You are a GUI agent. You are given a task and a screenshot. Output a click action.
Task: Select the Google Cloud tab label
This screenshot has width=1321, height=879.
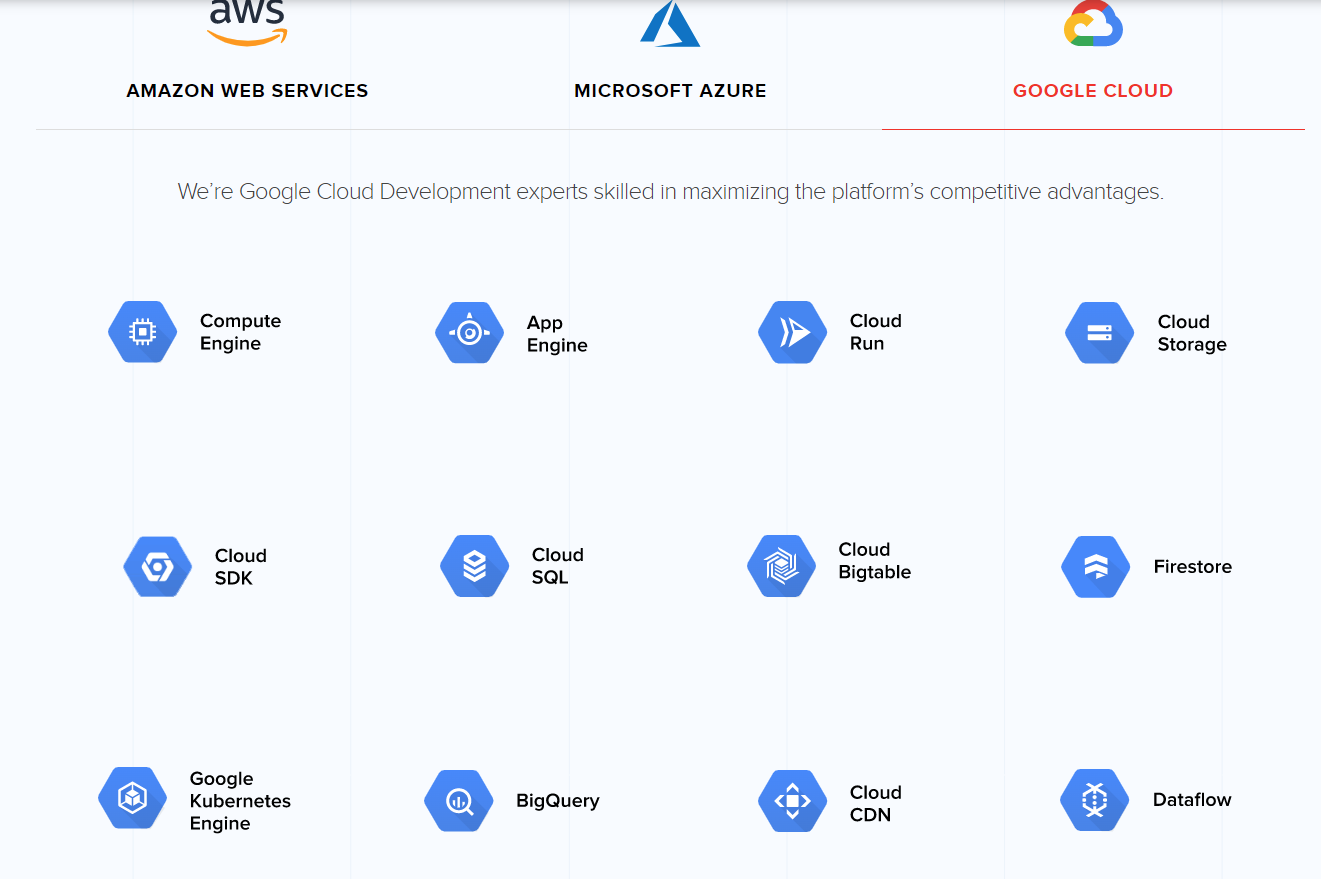[x=1092, y=91]
